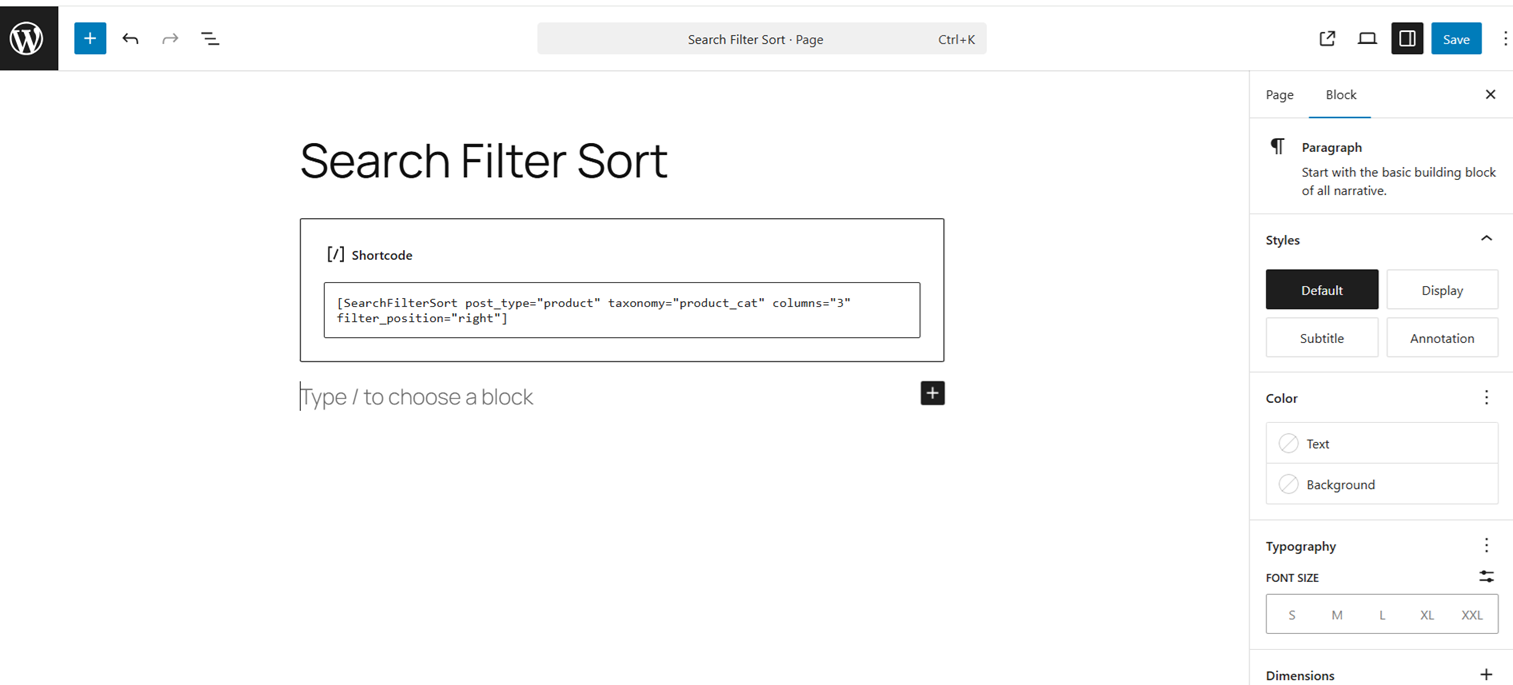Select the Block tab
The width and height of the screenshot is (1513, 685).
tap(1341, 95)
